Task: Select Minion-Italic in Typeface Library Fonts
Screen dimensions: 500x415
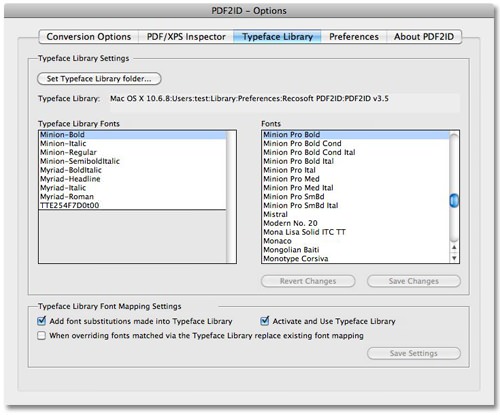Action: tap(132, 144)
